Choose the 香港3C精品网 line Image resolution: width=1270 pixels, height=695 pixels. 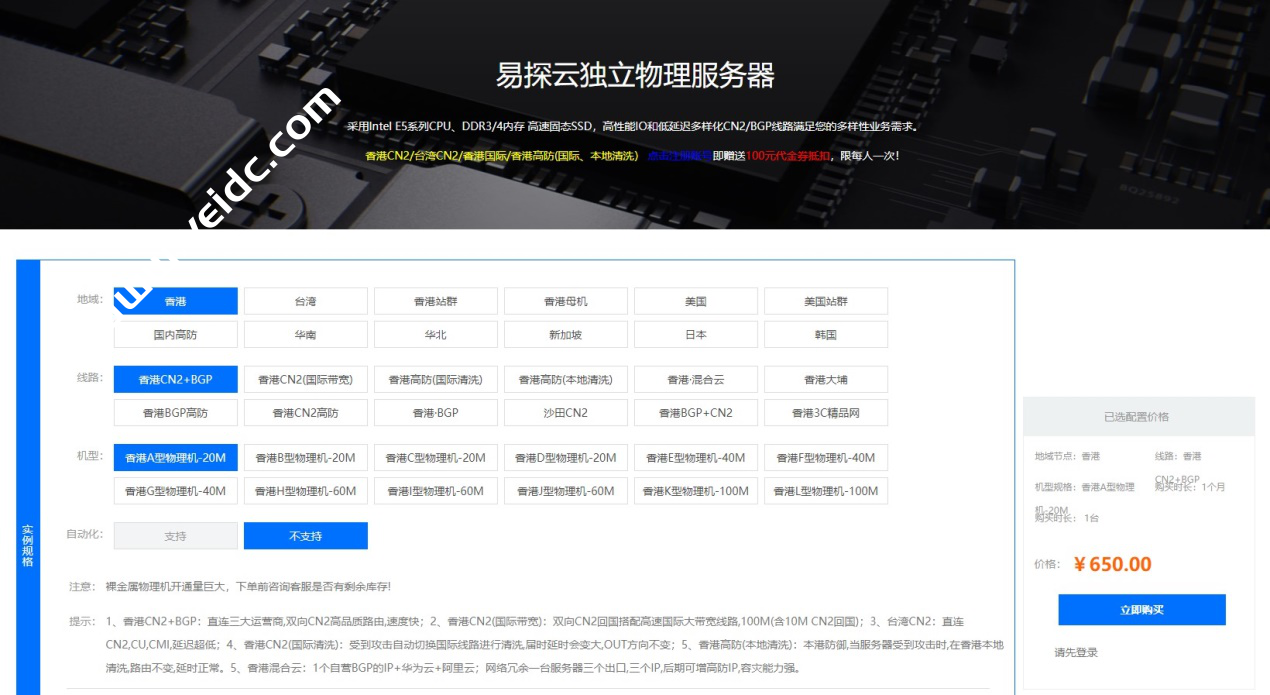pyautogui.click(x=826, y=412)
